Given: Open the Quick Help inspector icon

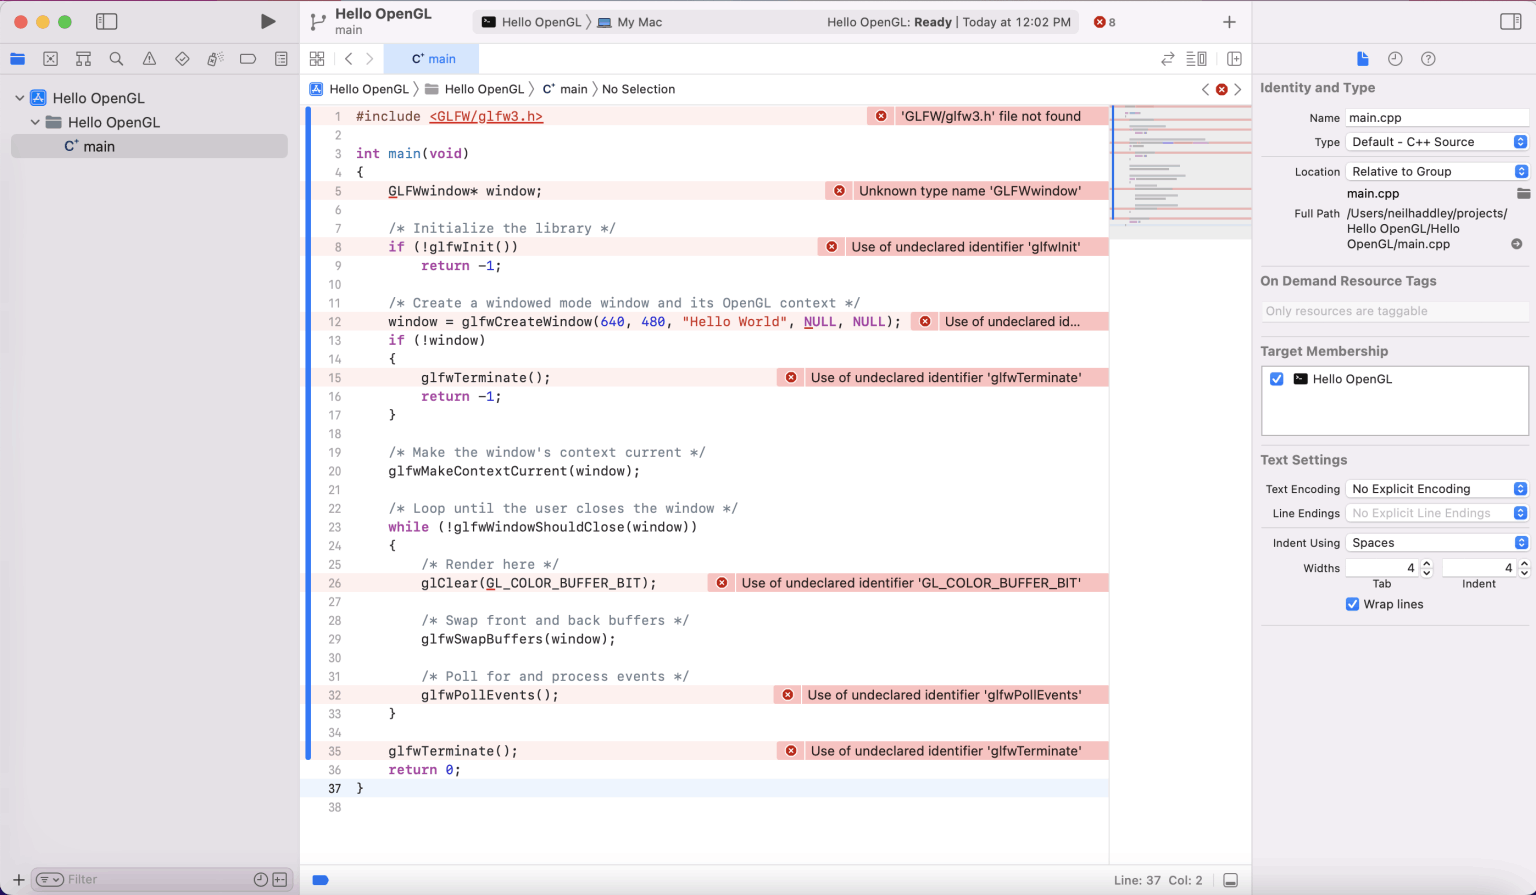Looking at the screenshot, I should [x=1428, y=59].
